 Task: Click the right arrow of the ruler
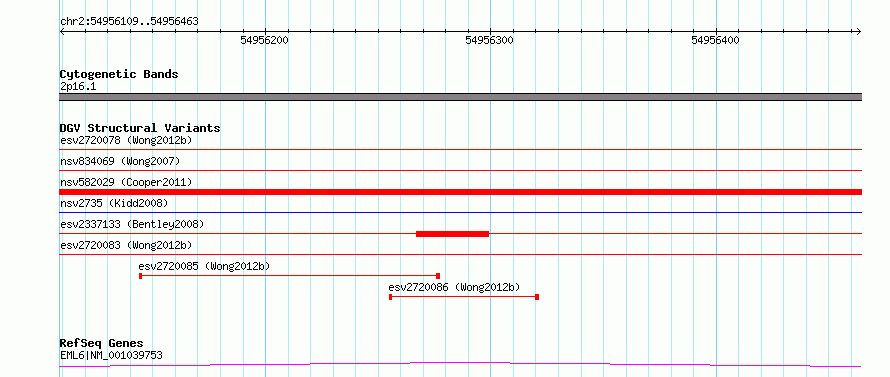pyautogui.click(x=859, y=31)
